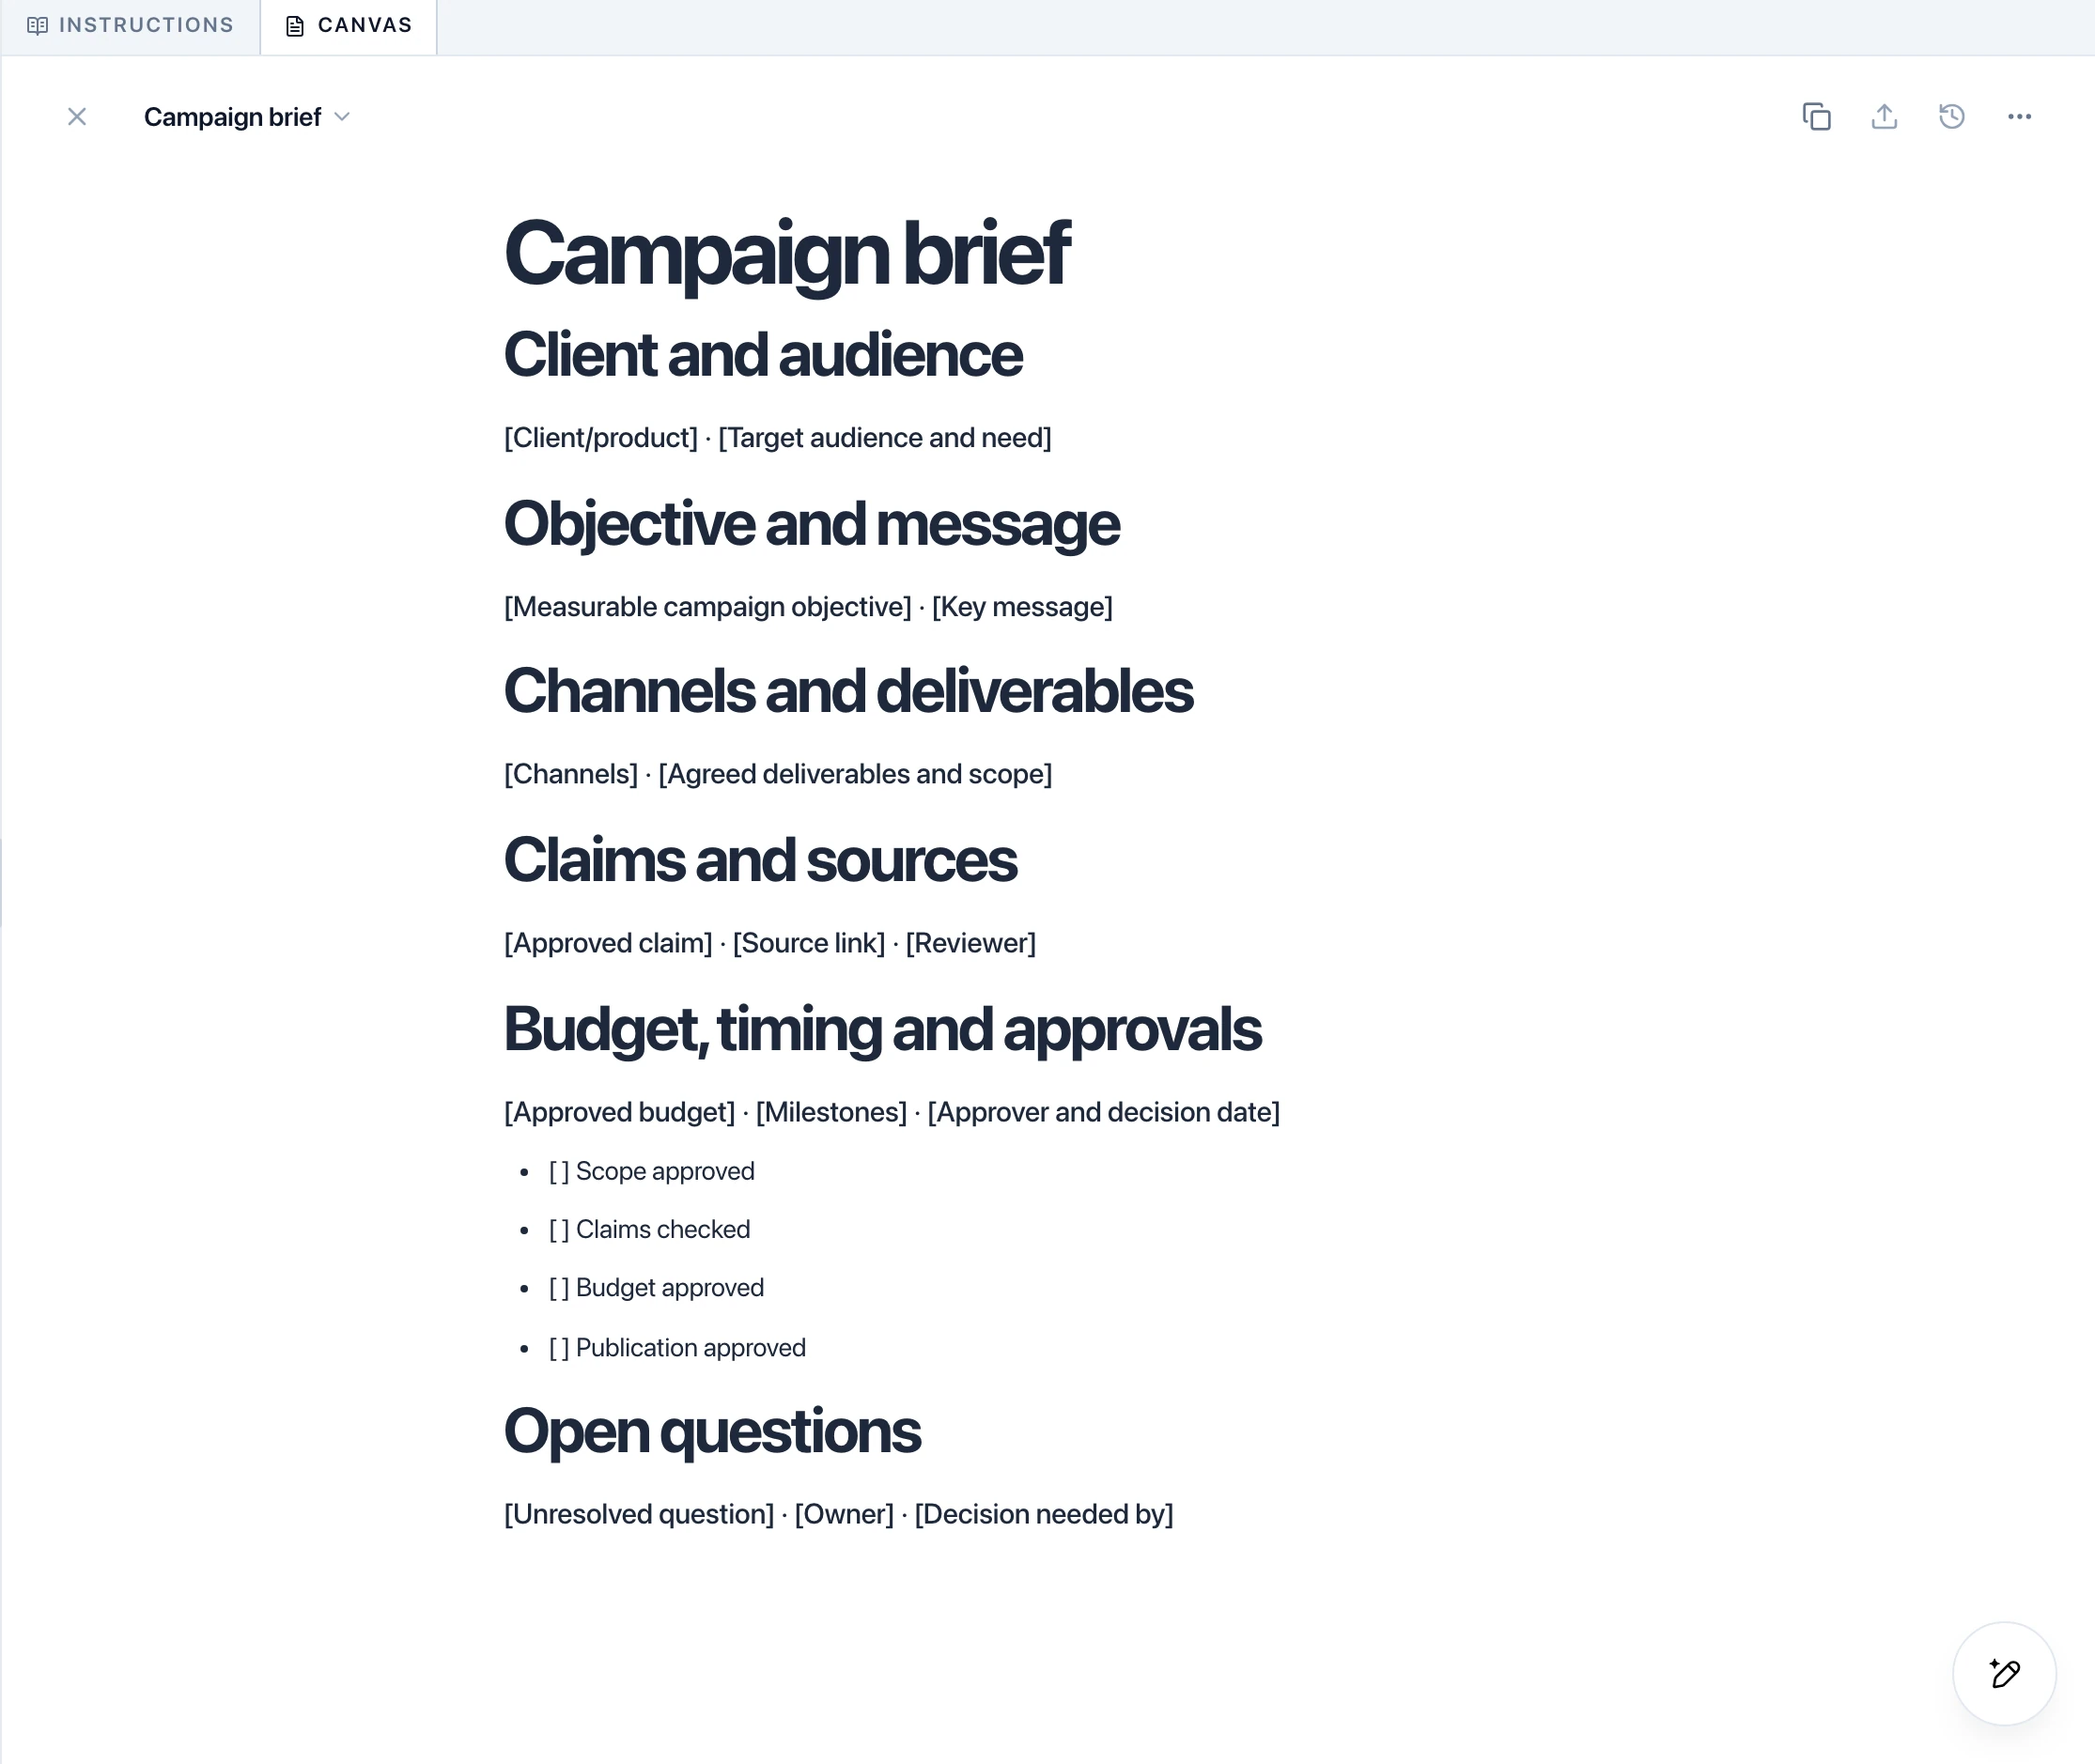The height and width of the screenshot is (1764, 2095).
Task: Click the Scope approved checklist item
Action: point(652,1171)
